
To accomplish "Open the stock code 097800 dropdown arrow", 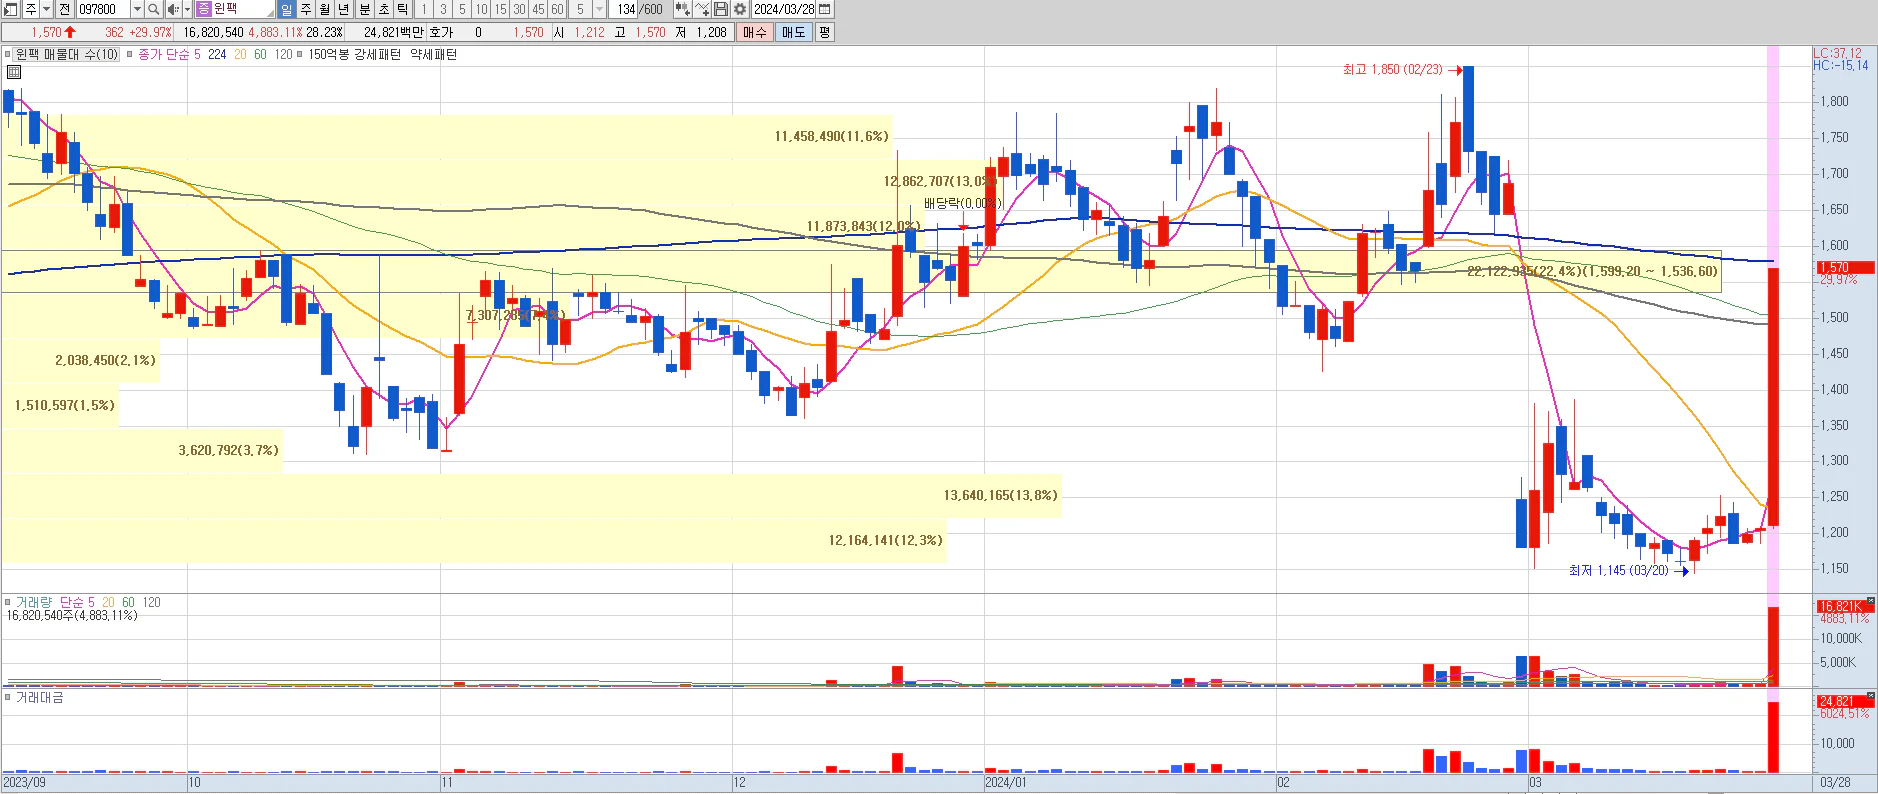I will 137,9.
